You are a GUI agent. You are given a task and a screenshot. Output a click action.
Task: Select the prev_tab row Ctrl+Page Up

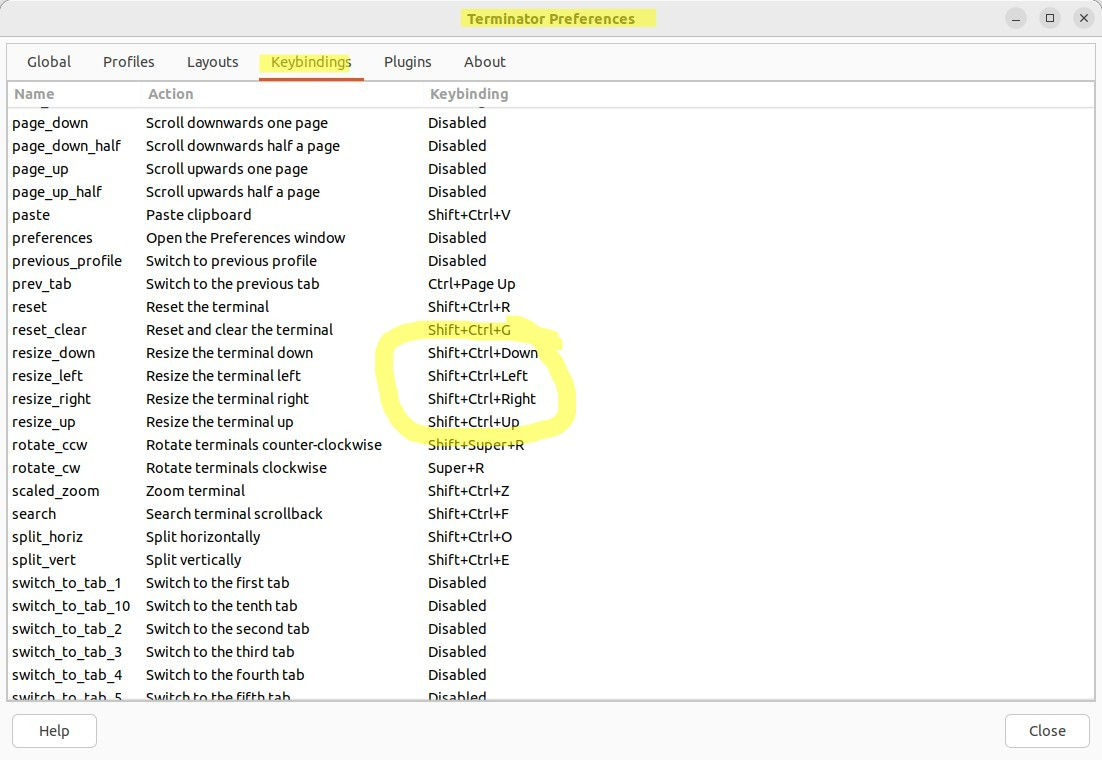tap(471, 283)
